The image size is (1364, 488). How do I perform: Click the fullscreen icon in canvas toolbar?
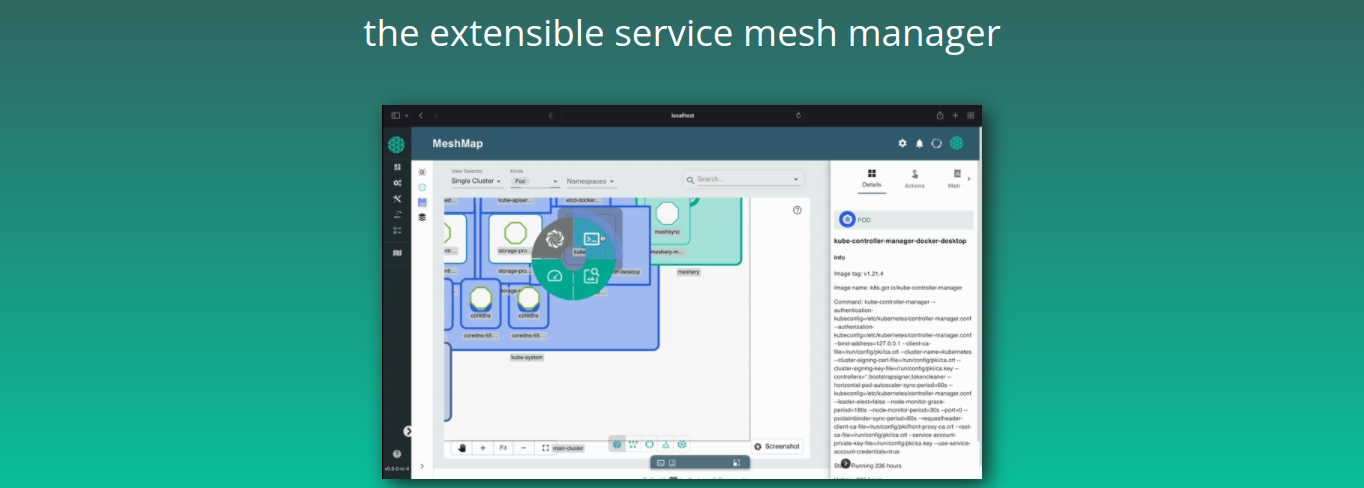(545, 448)
